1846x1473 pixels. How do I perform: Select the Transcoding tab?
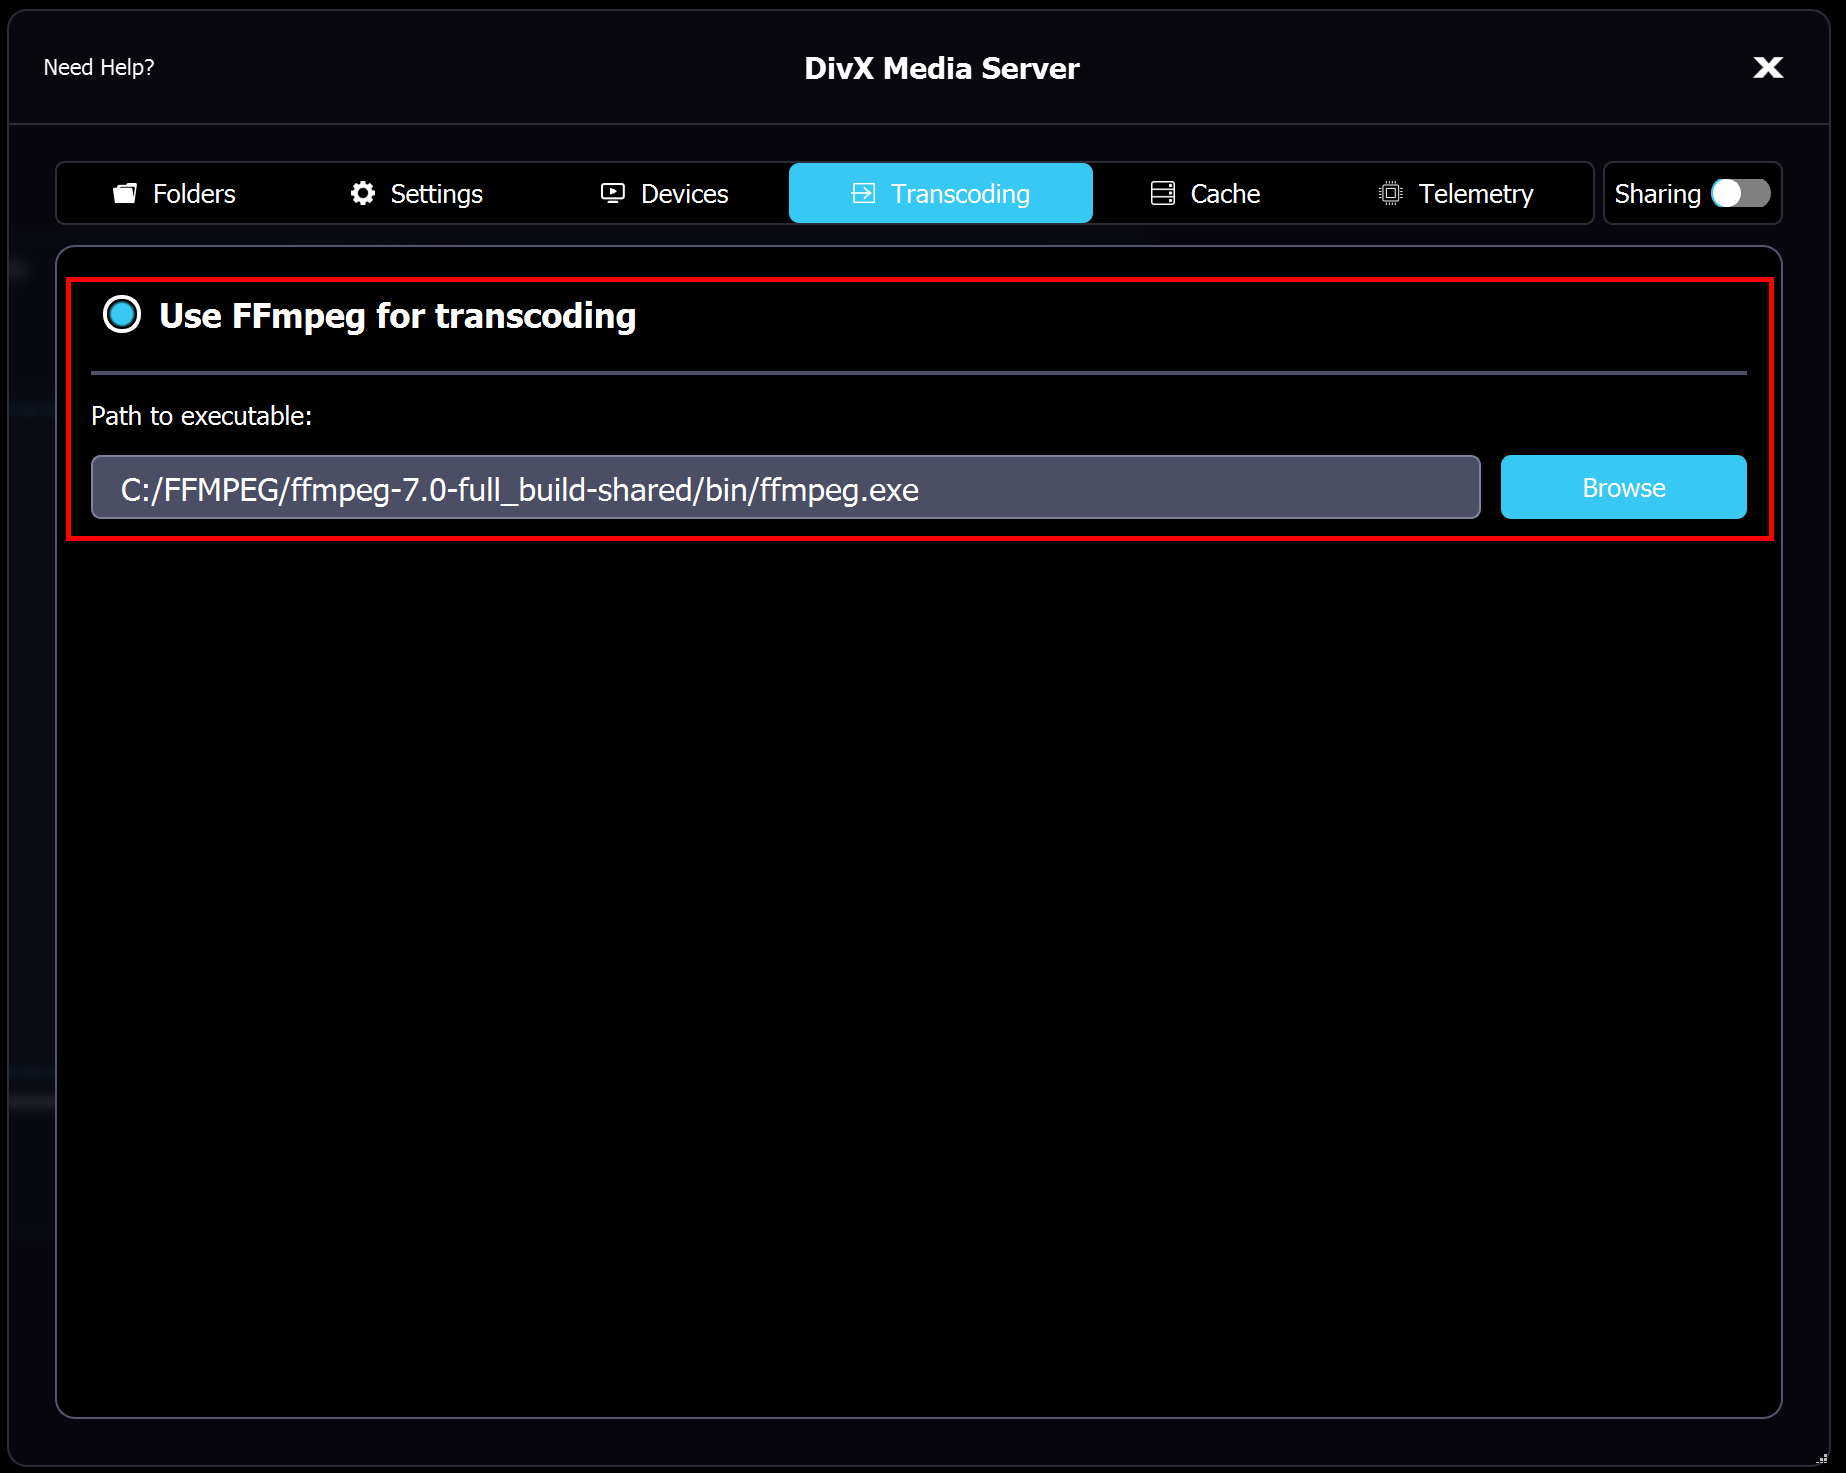click(x=940, y=193)
